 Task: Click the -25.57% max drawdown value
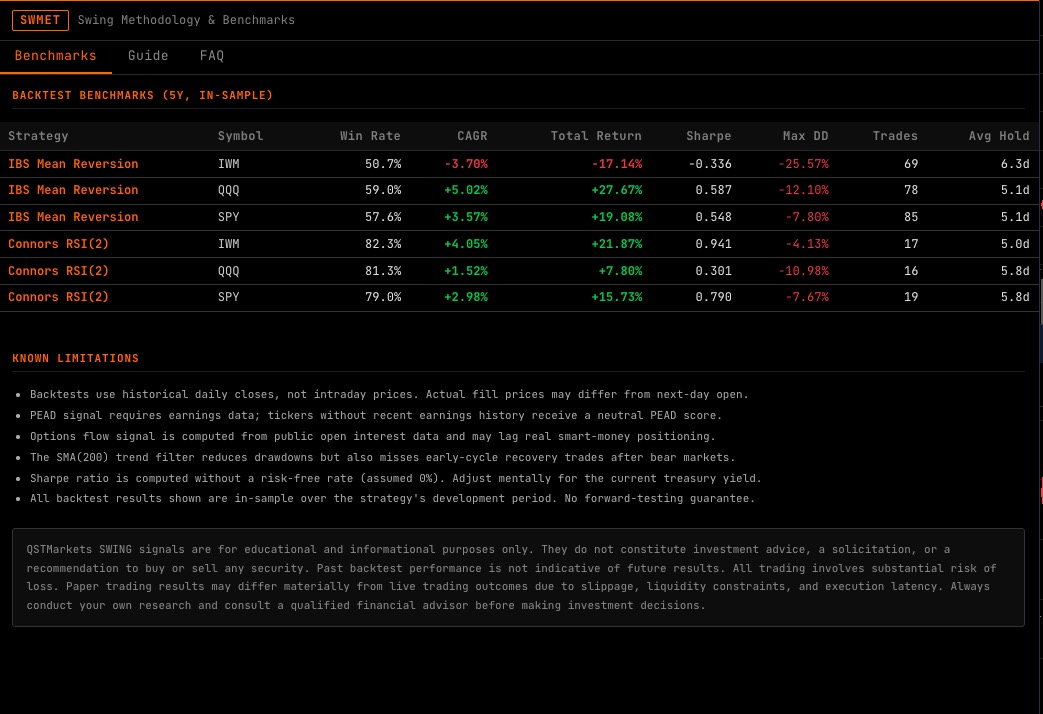point(804,164)
